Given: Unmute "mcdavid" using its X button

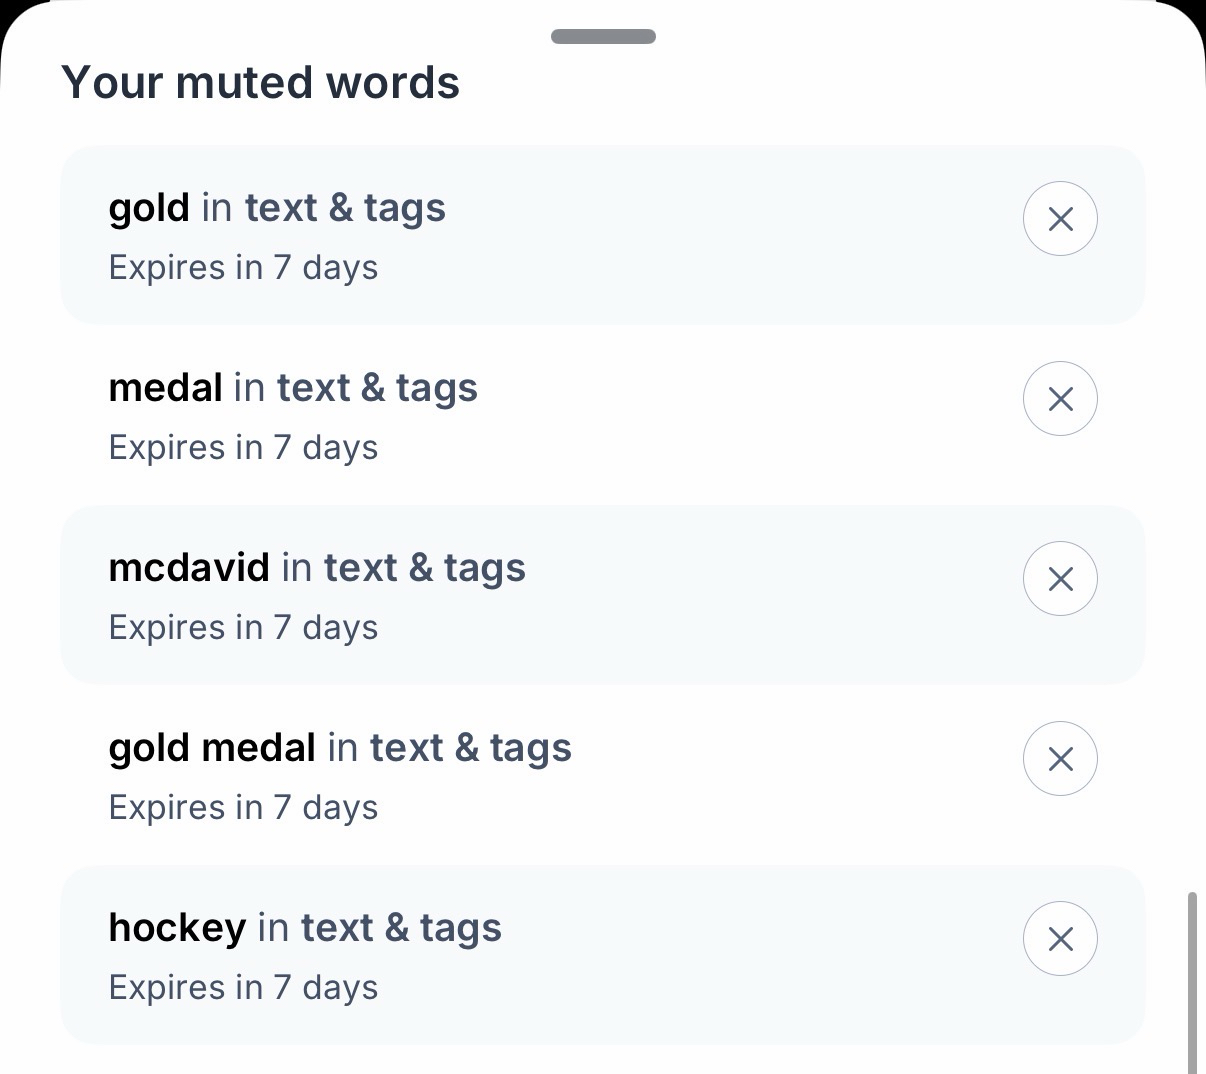Looking at the screenshot, I should tap(1060, 579).
